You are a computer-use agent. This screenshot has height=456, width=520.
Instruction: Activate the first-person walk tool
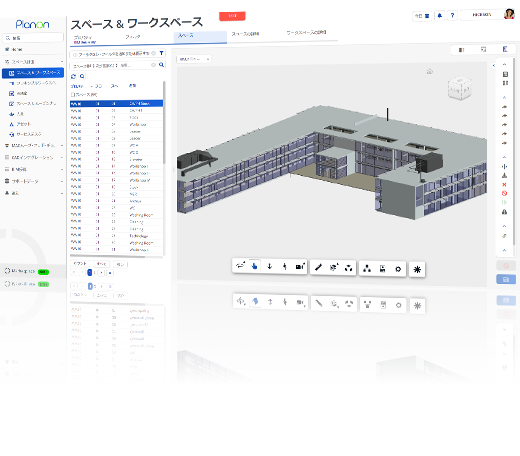tap(285, 266)
